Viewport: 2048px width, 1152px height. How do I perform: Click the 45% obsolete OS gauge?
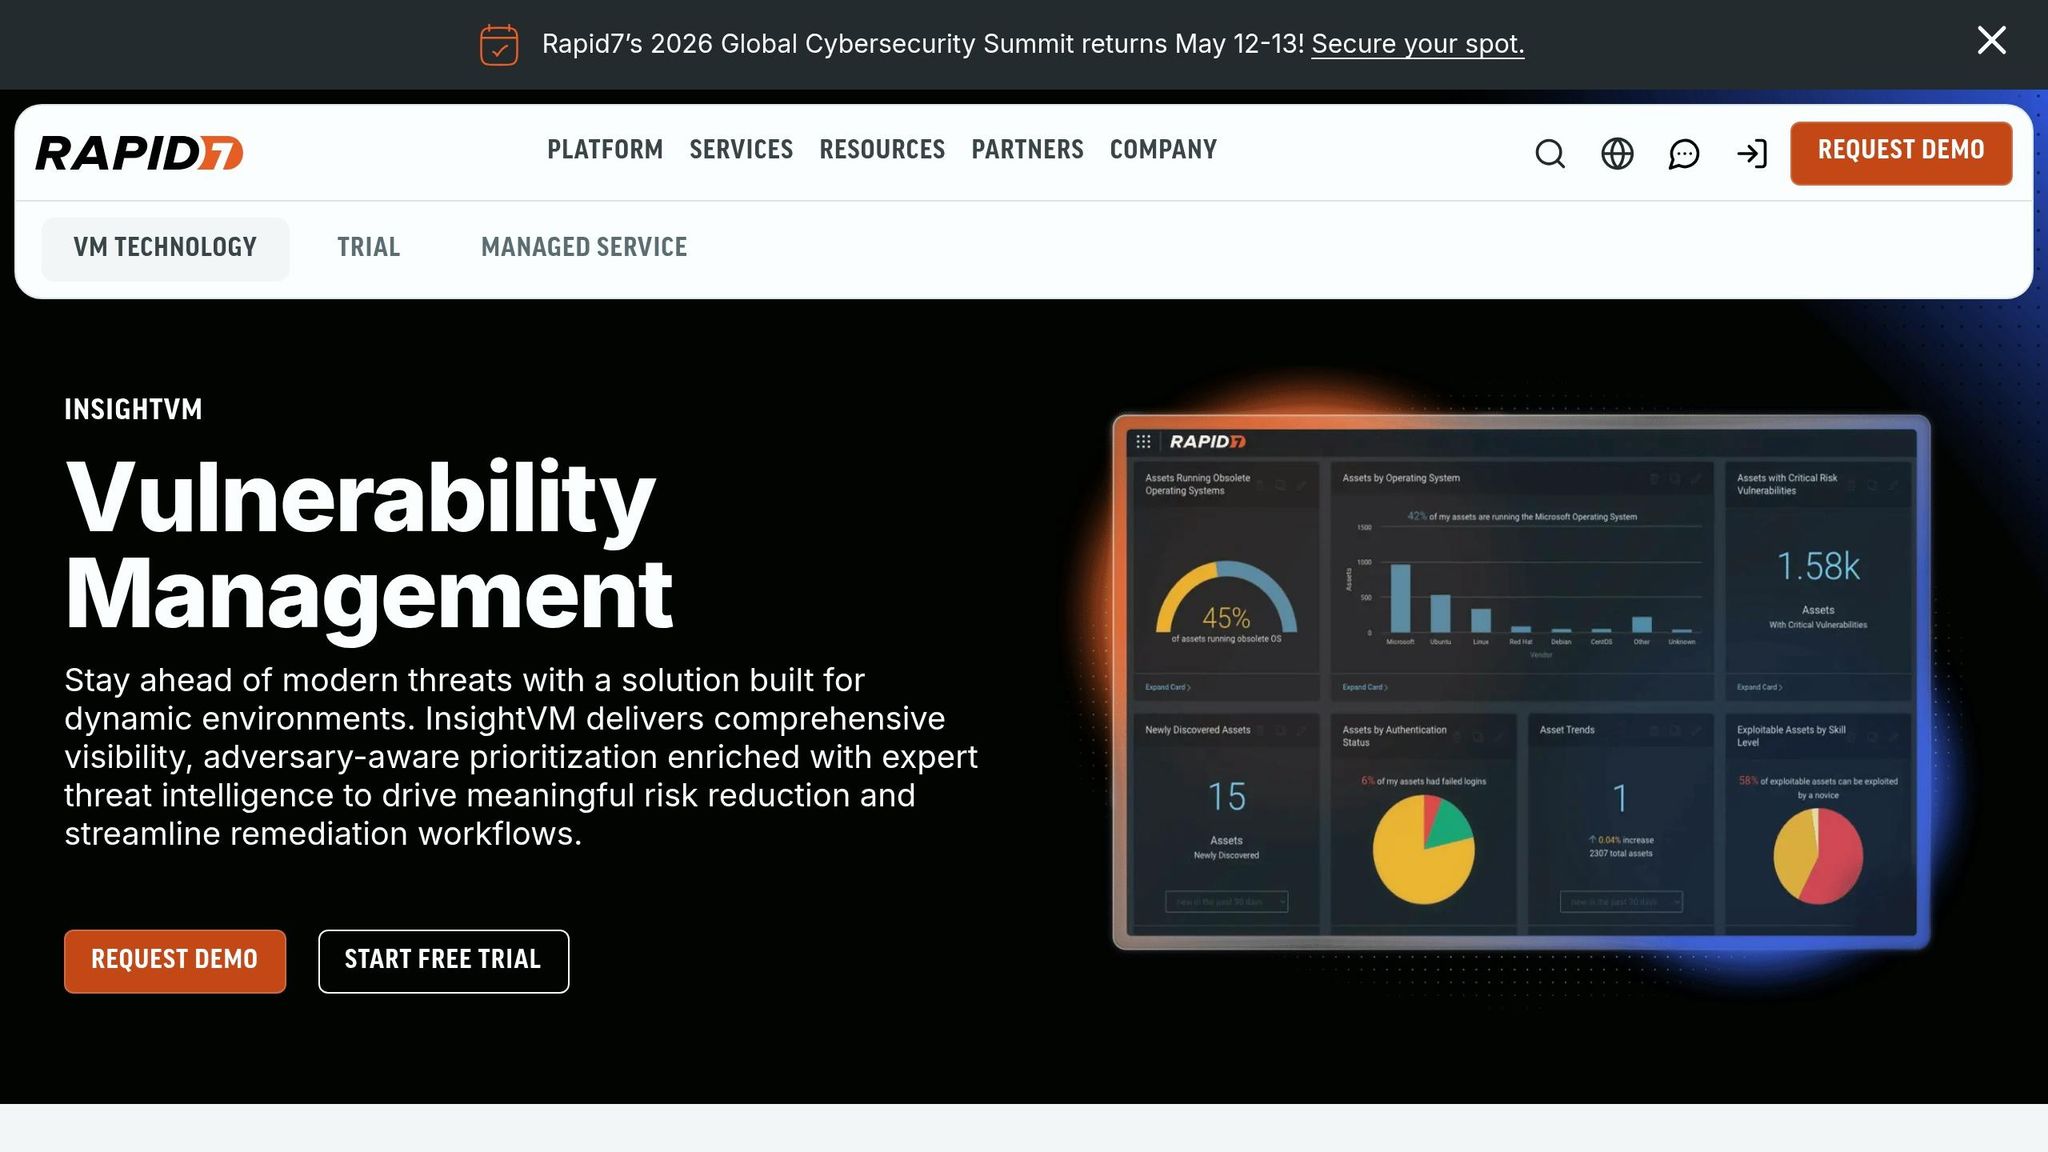1226,600
